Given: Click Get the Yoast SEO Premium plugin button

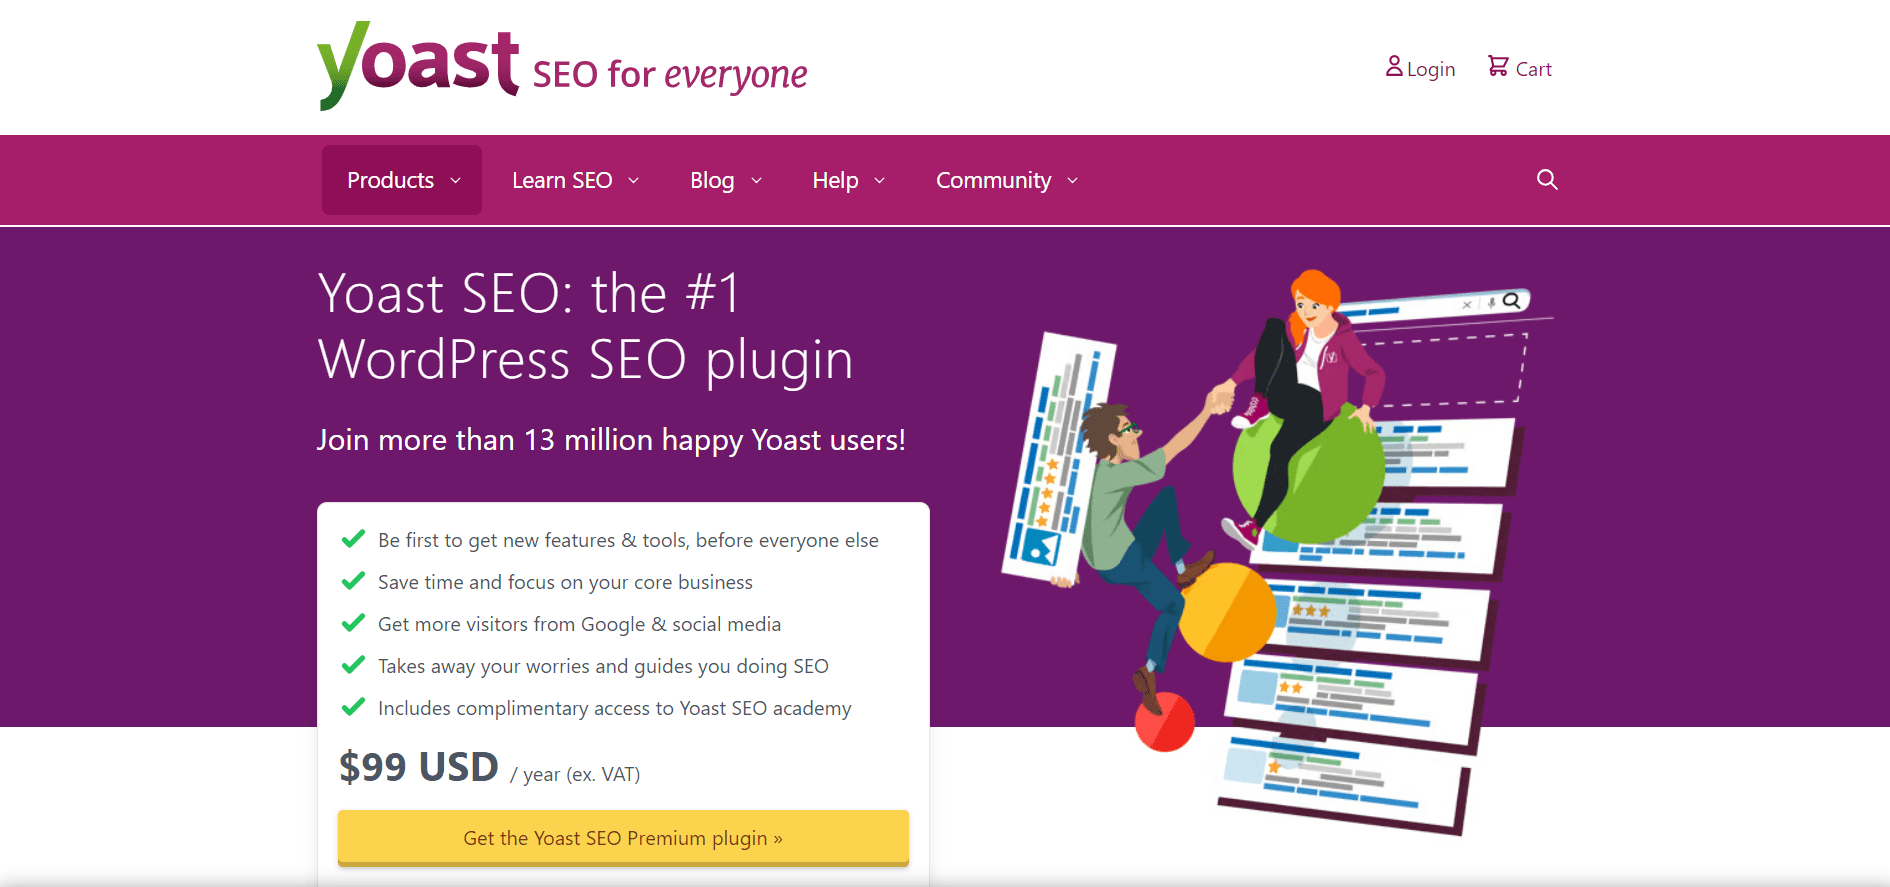Looking at the screenshot, I should 623,838.
